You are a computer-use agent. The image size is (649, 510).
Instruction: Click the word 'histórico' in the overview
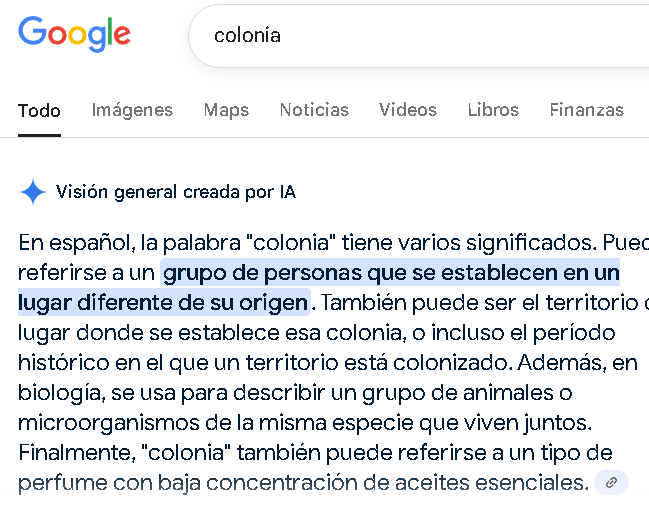(63, 363)
